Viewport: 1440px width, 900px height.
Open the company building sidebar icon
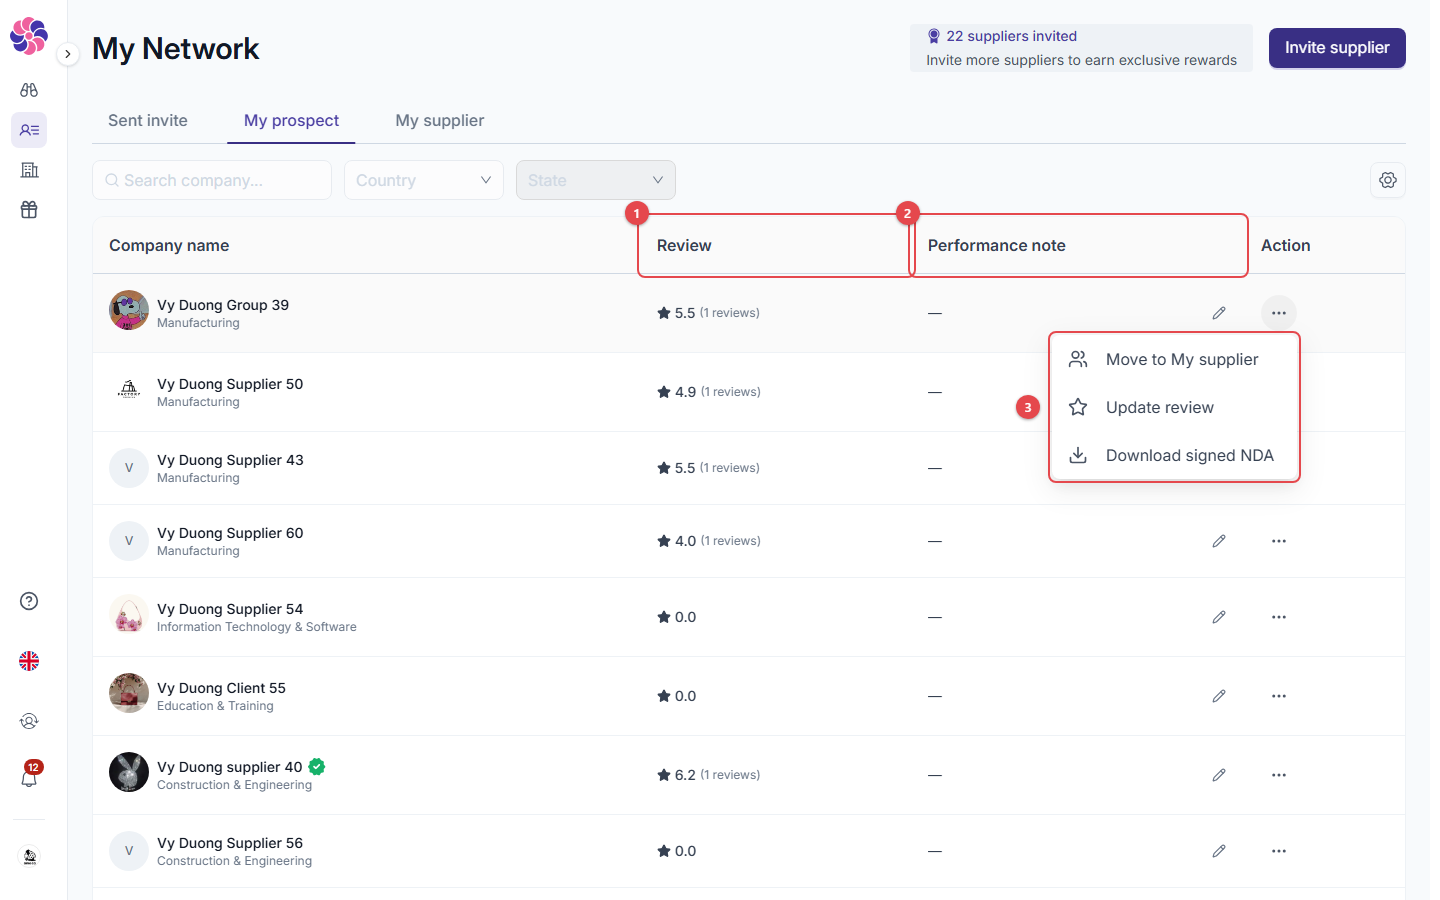[x=29, y=170]
